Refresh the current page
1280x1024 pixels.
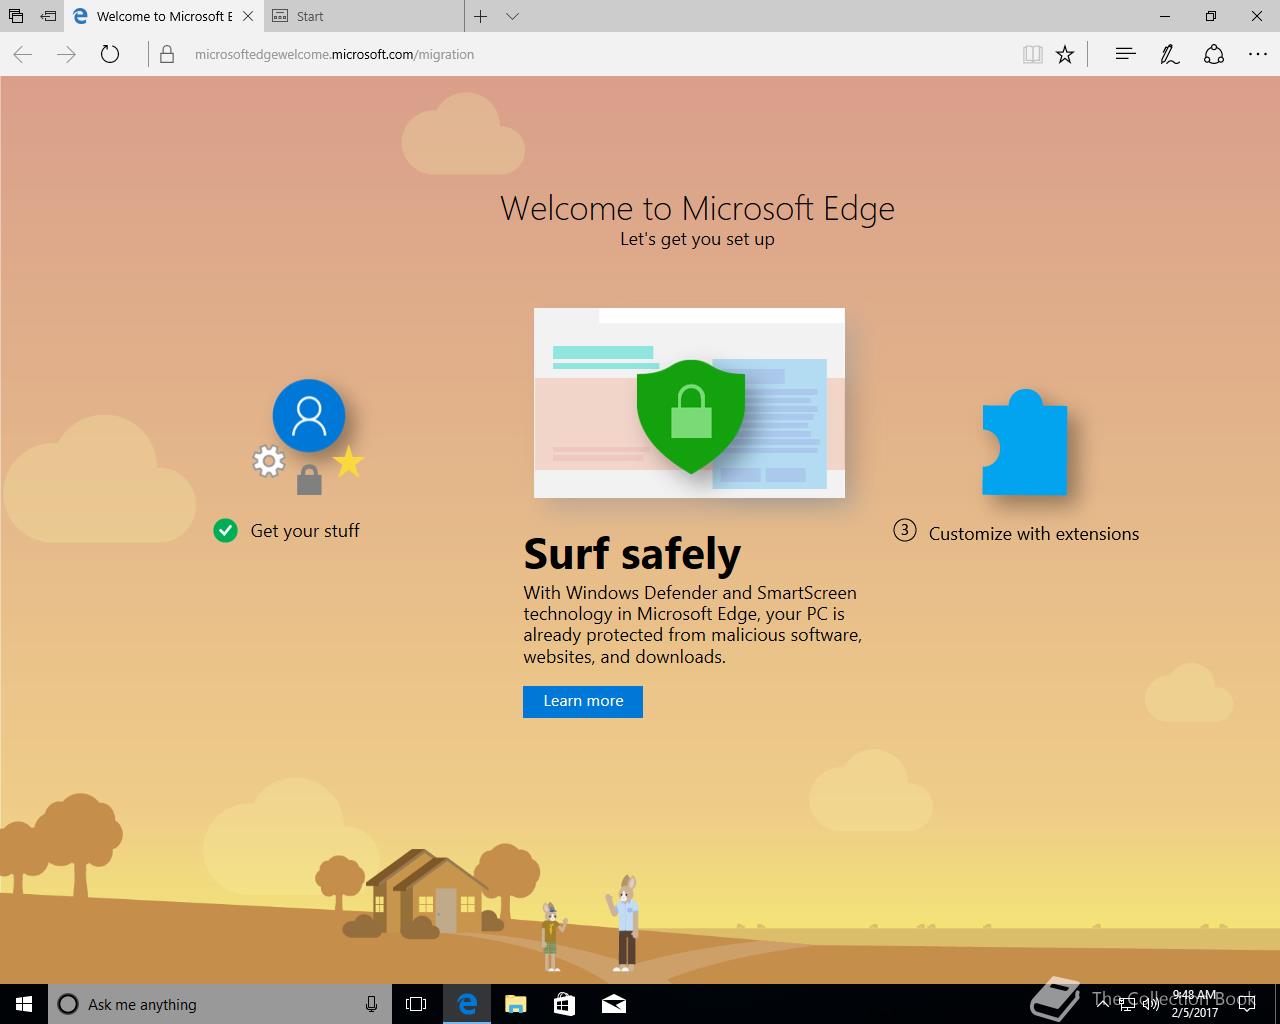pyautogui.click(x=110, y=54)
